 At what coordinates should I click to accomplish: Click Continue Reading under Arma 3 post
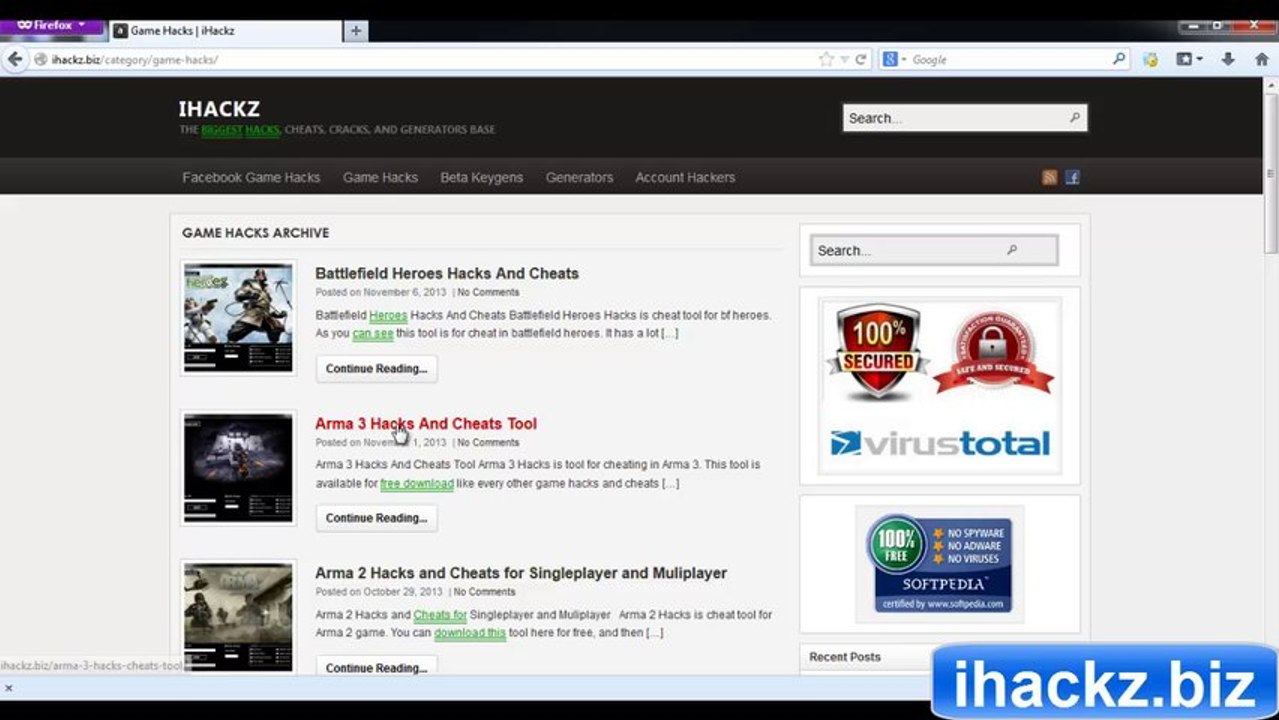click(376, 518)
